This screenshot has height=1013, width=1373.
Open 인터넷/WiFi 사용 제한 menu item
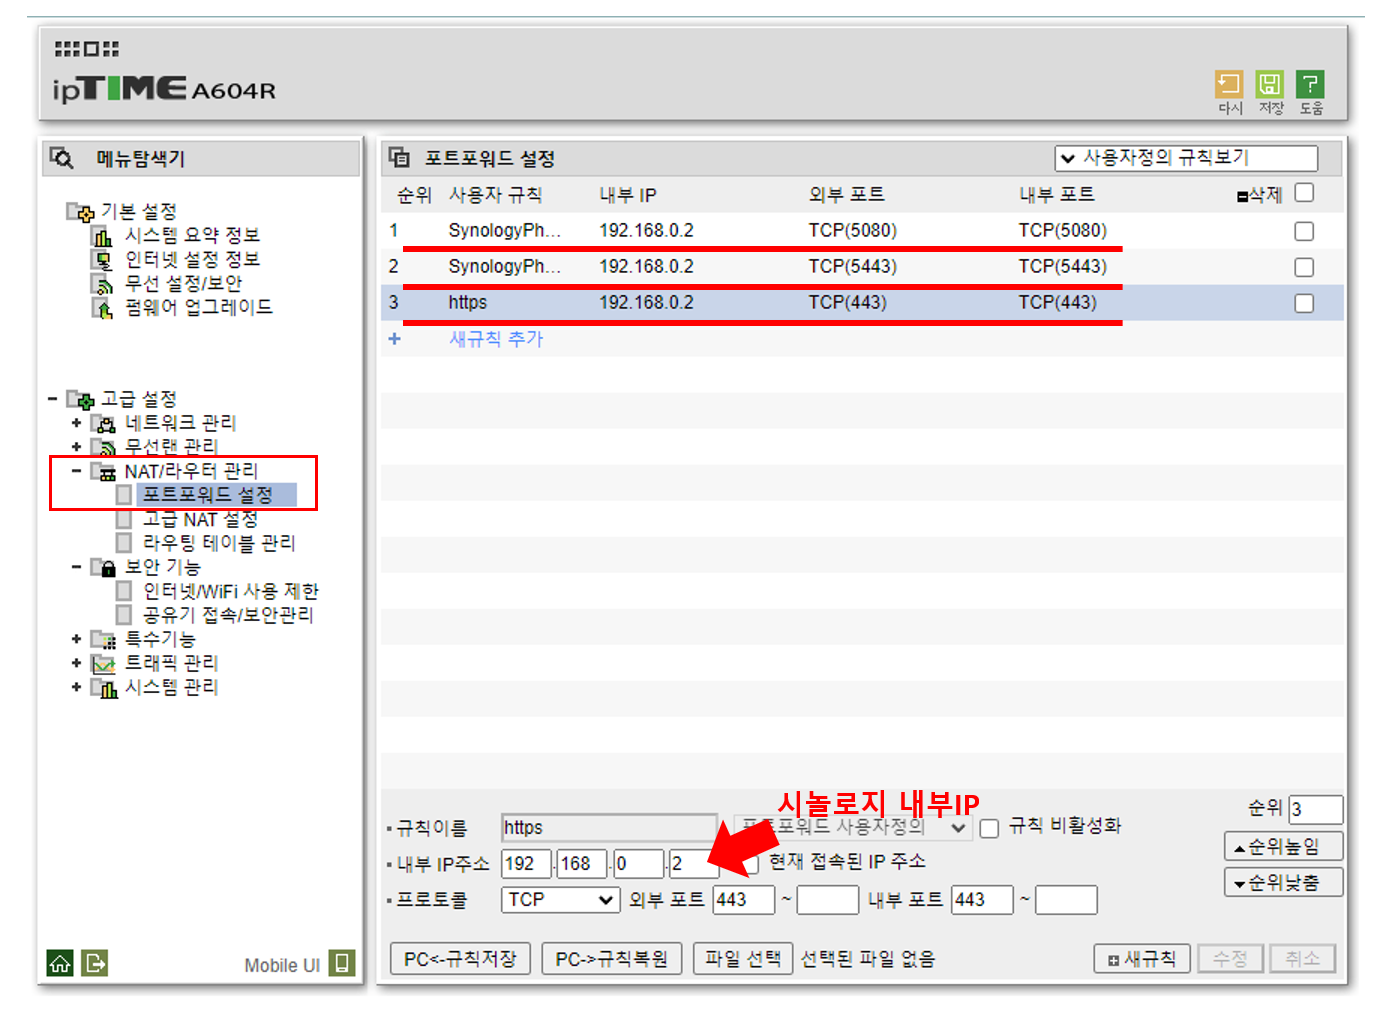tap(231, 591)
